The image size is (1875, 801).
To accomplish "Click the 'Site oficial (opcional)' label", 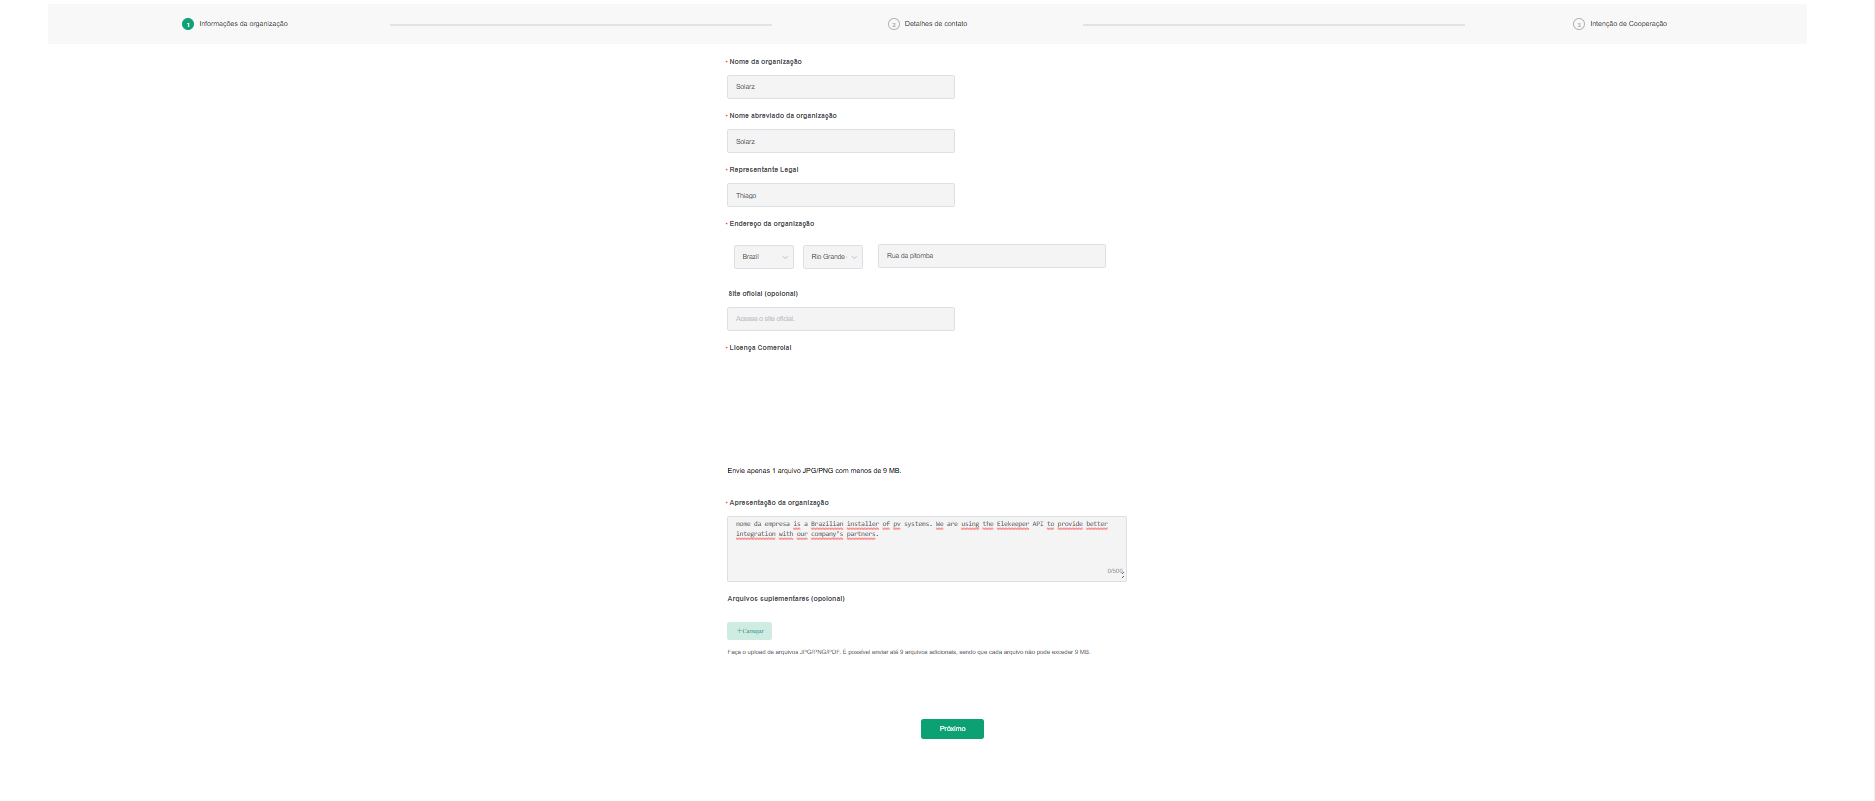I will (x=763, y=294).
